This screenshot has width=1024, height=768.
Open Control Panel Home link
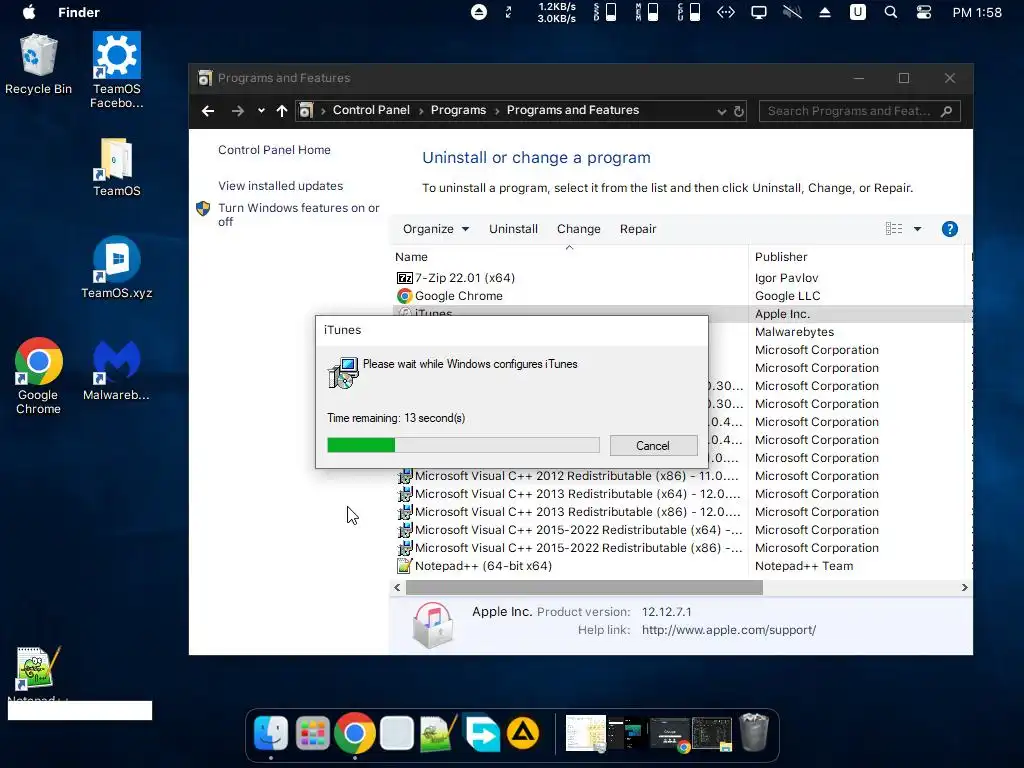[274, 150]
